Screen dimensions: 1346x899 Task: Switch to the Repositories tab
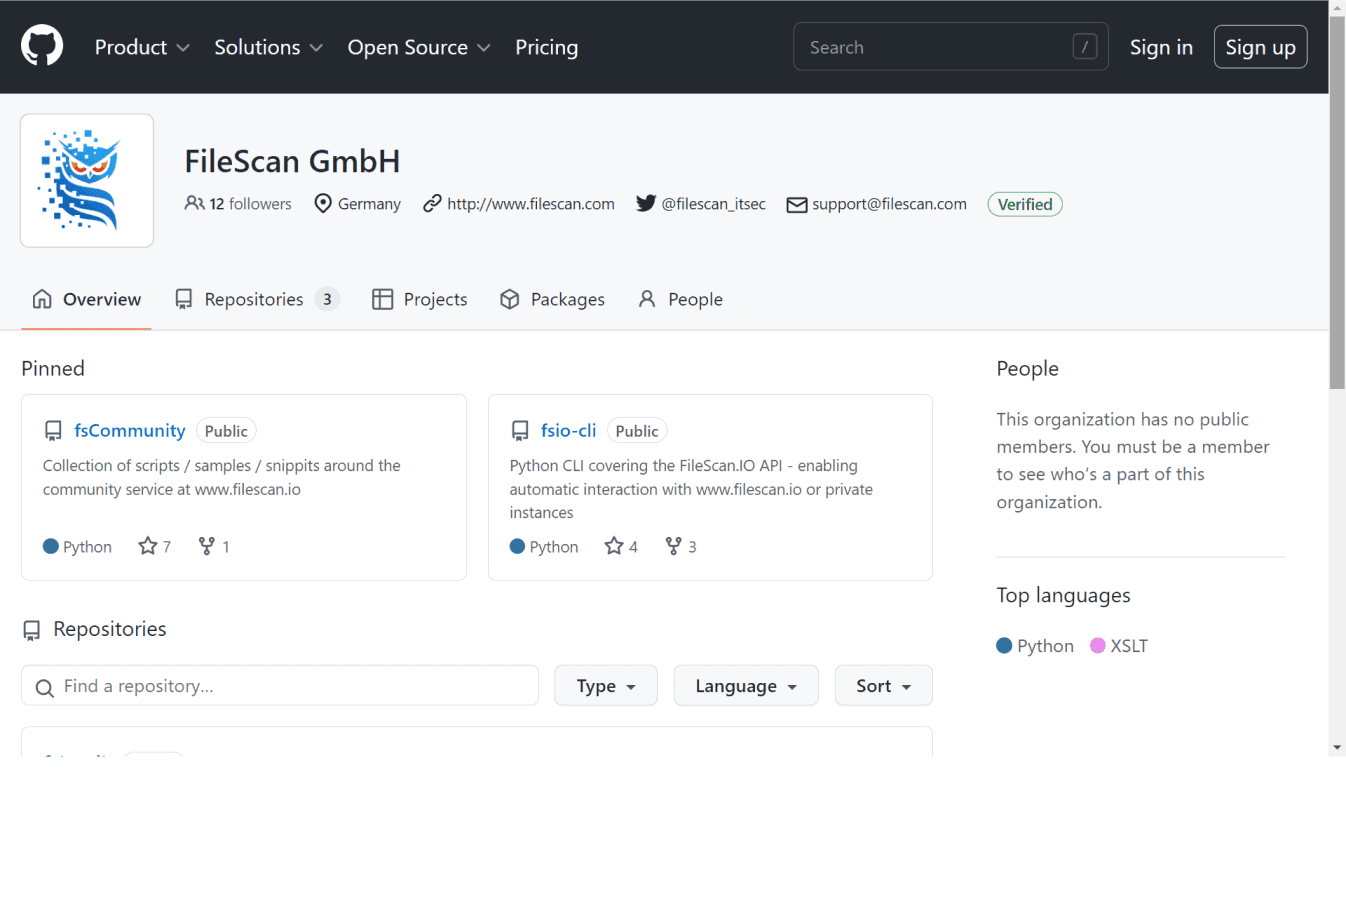(257, 299)
